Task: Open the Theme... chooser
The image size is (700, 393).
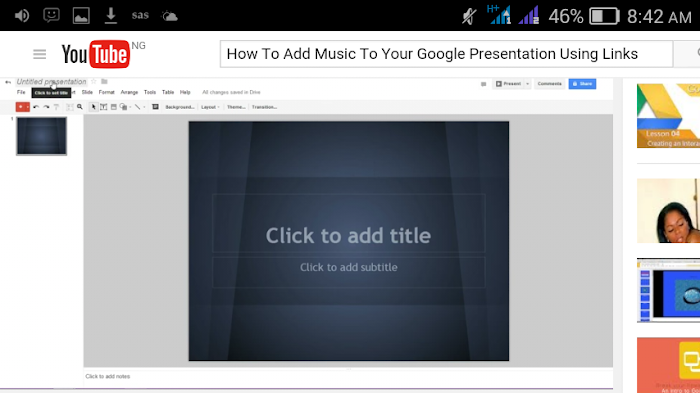Action: click(x=236, y=107)
